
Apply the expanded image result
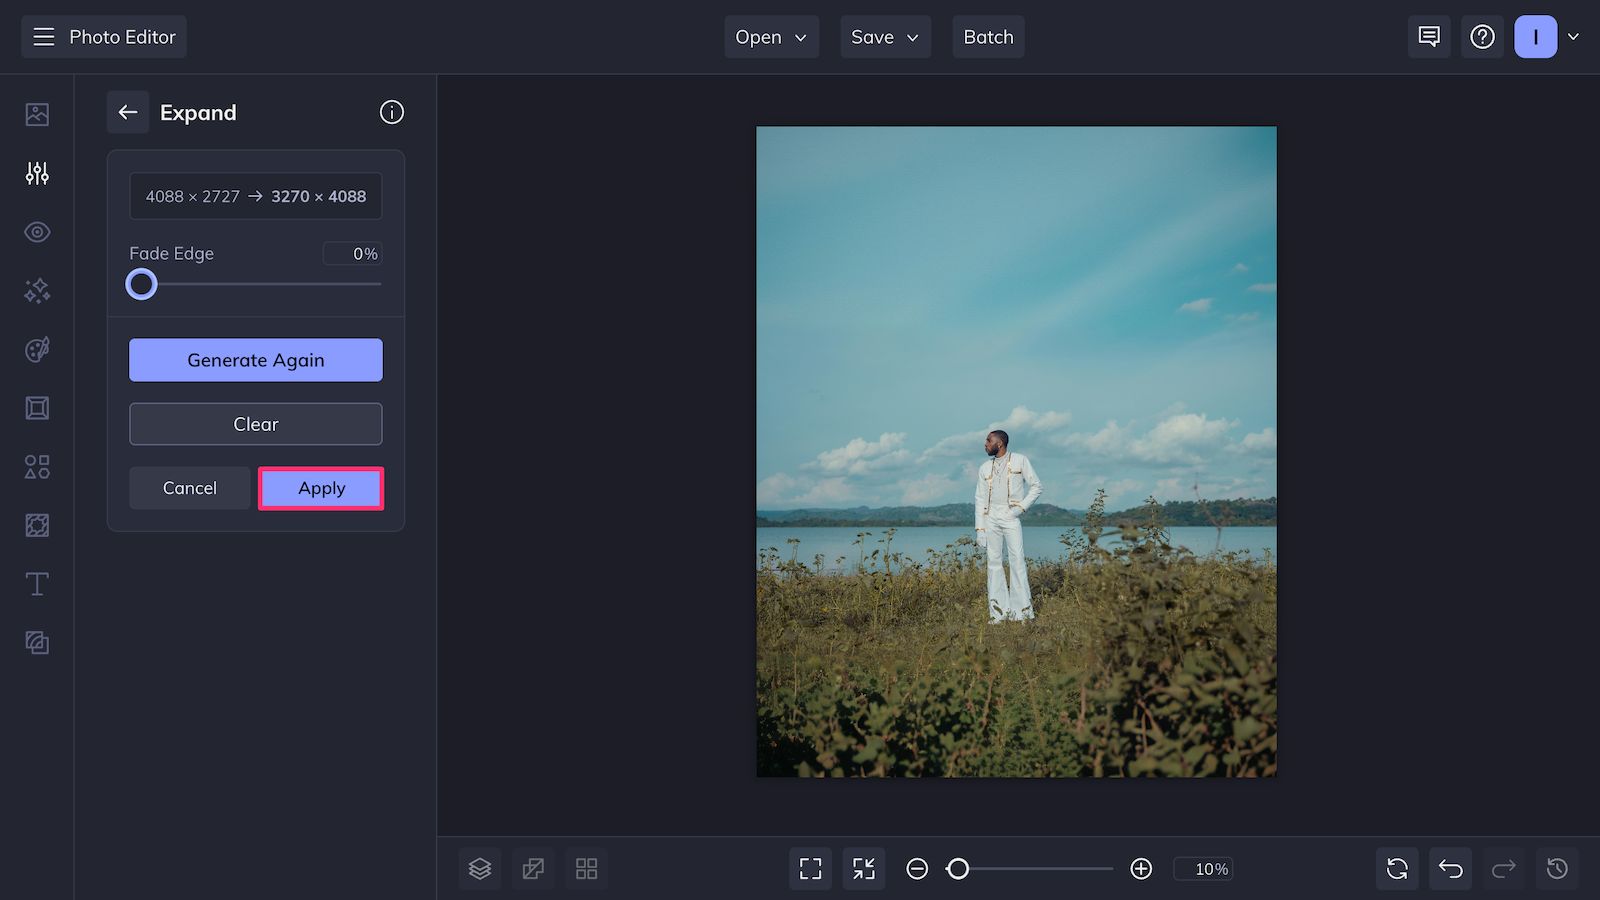pos(320,488)
